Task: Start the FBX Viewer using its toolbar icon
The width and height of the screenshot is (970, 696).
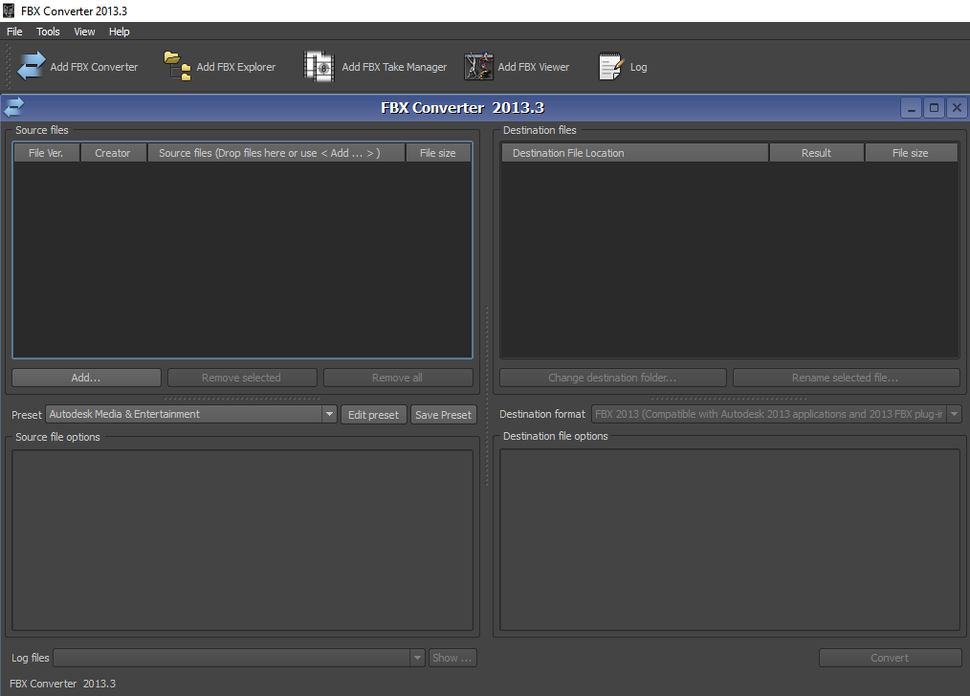Action: pyautogui.click(x=478, y=66)
